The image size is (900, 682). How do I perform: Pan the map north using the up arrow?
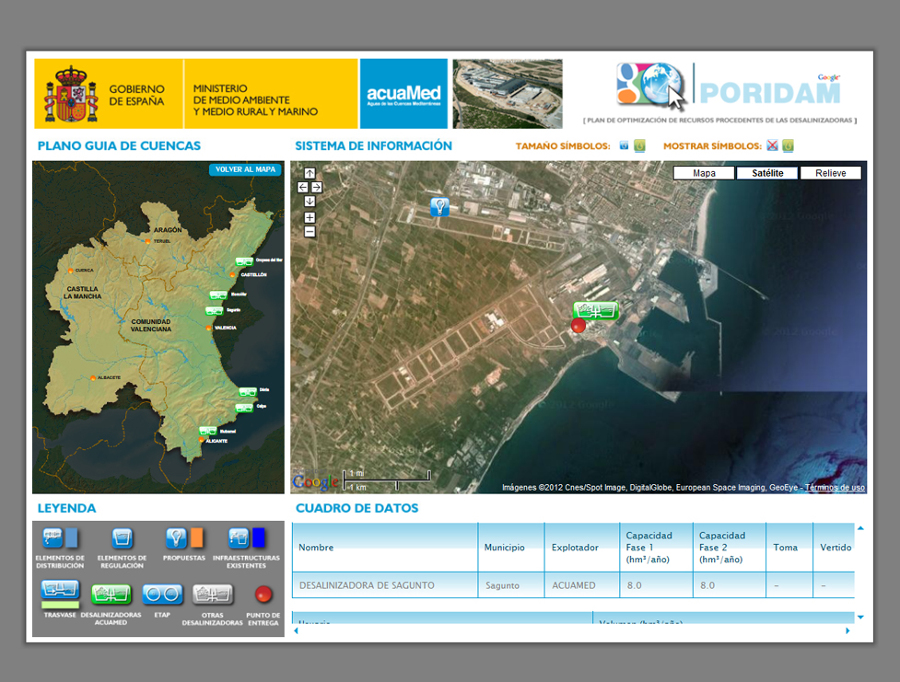(x=310, y=173)
